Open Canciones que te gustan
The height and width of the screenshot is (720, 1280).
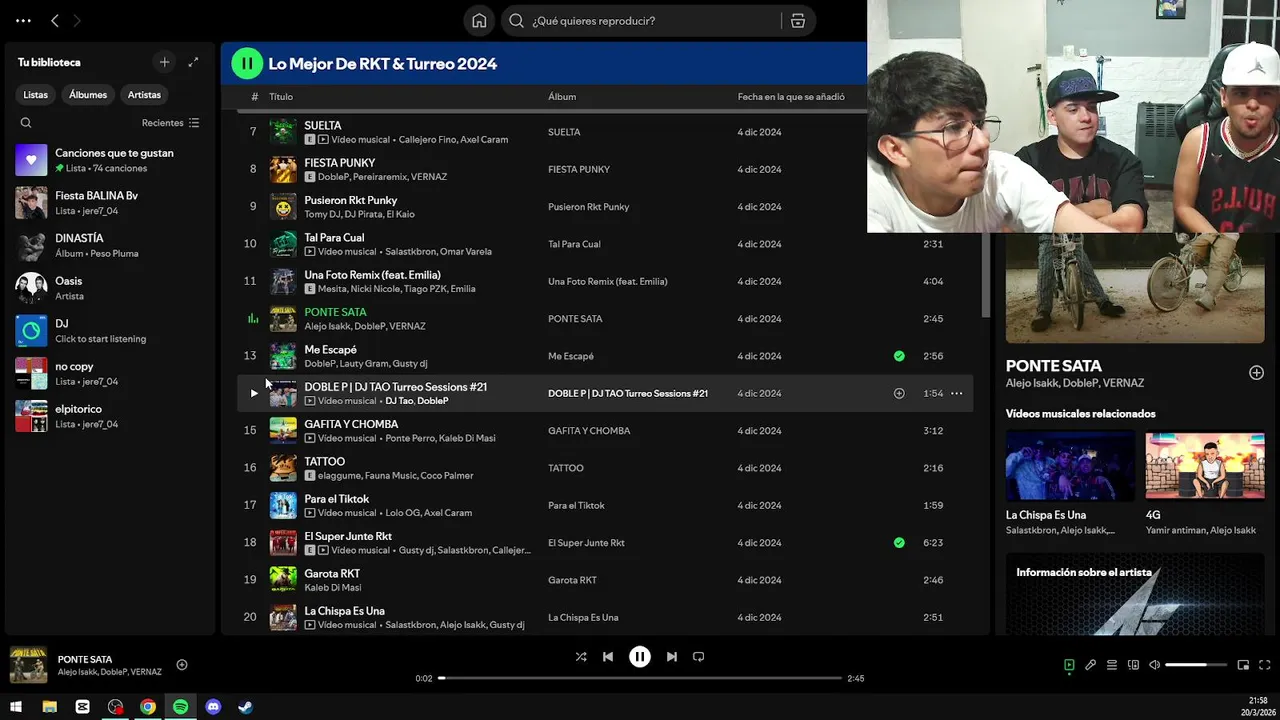(109, 160)
